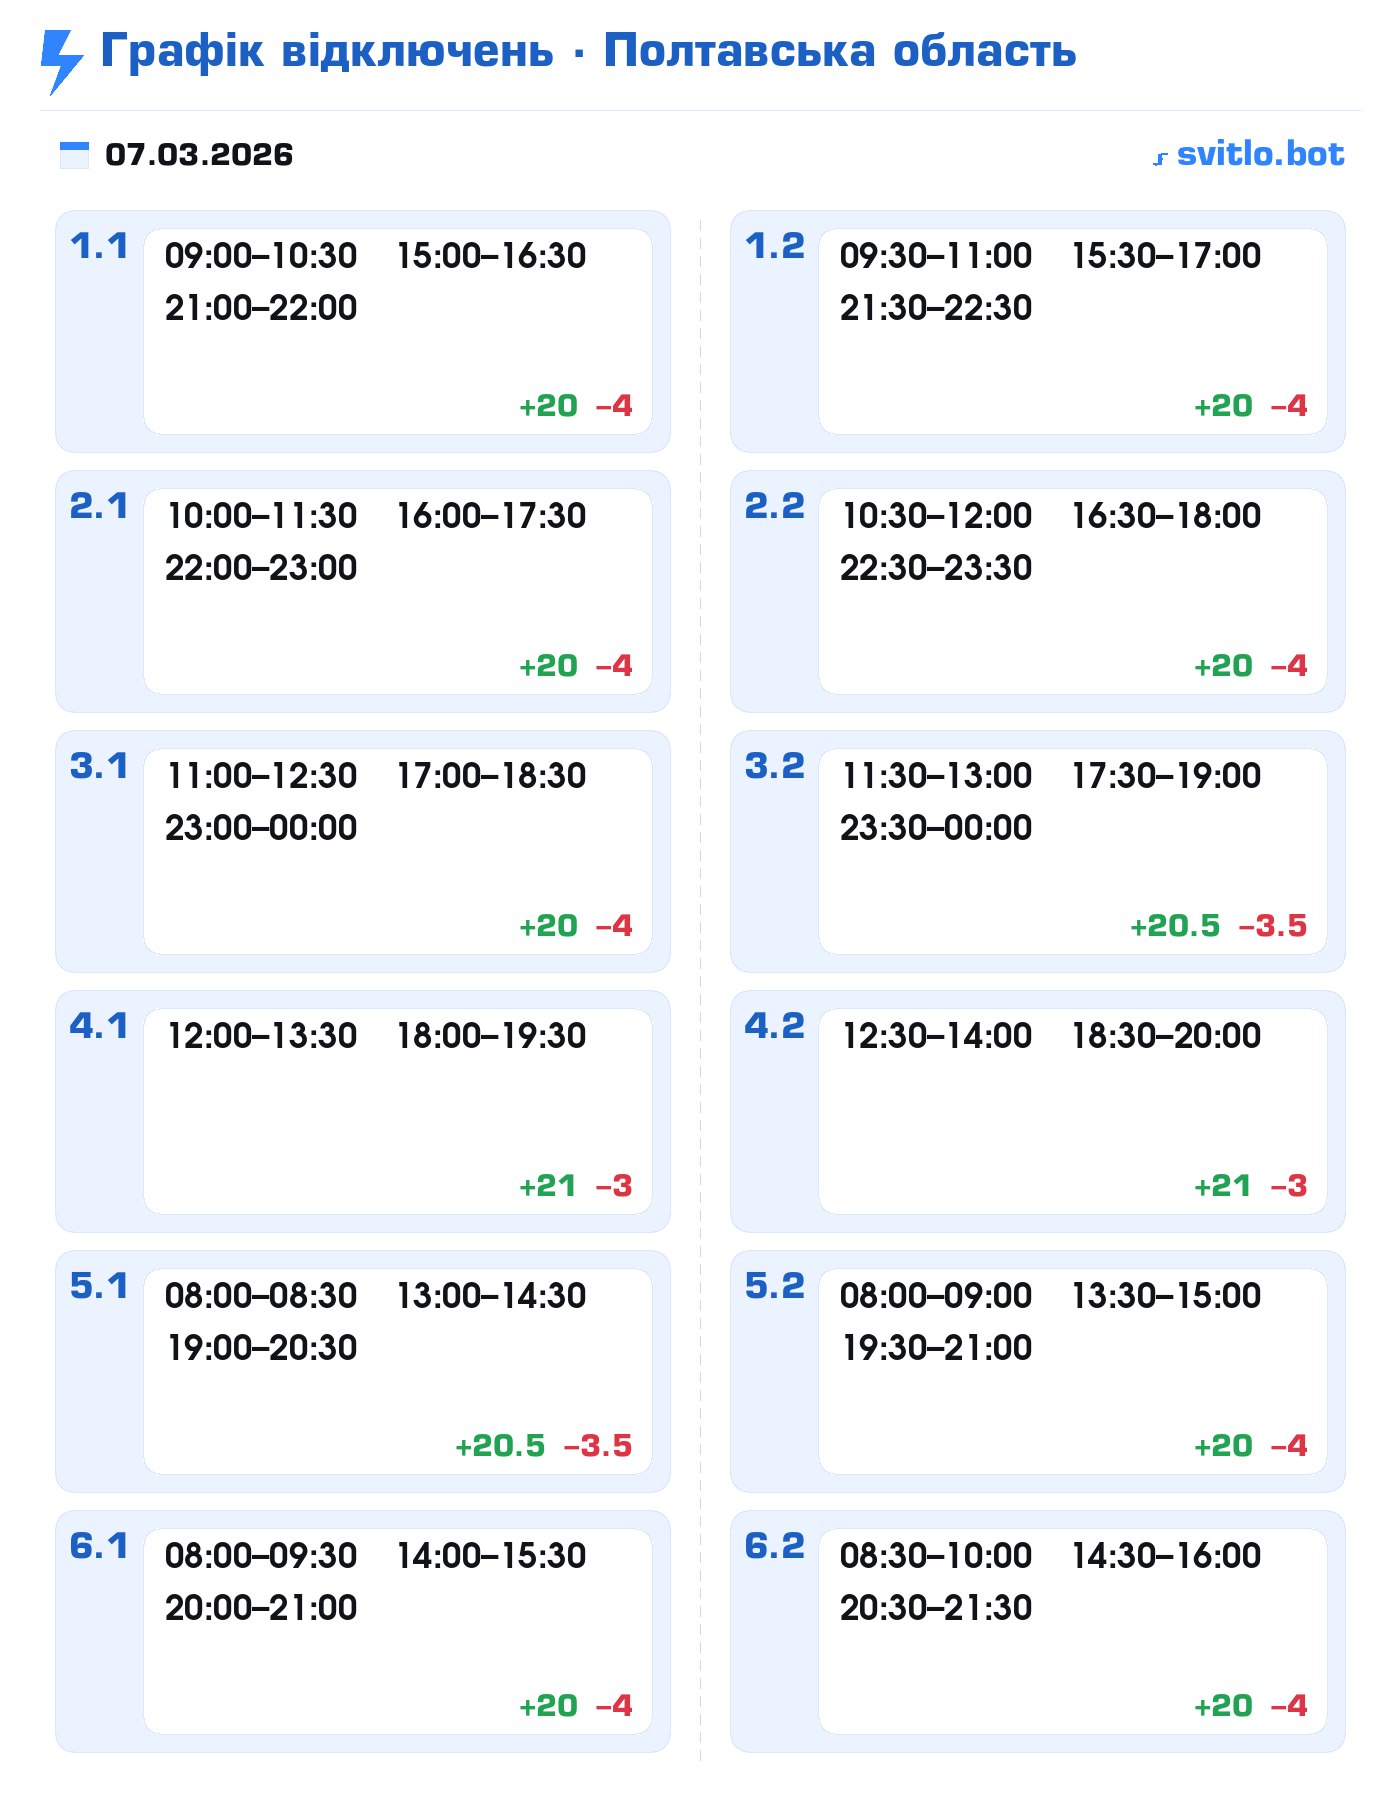This screenshot has width=1400, height=1800.
Task: Click the blue lightning bolt icon
Action: (x=61, y=61)
